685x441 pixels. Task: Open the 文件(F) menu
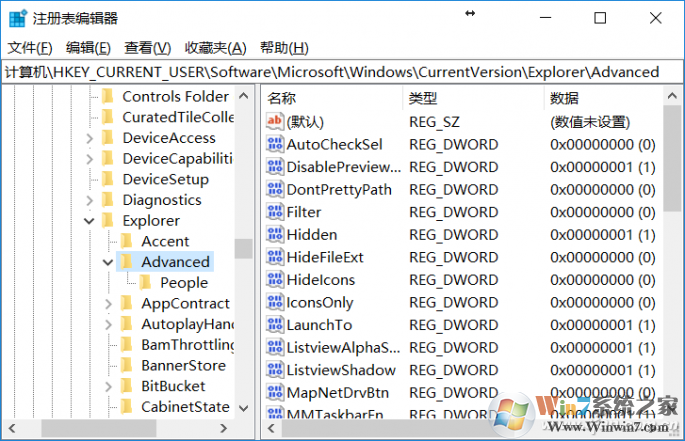[30, 47]
